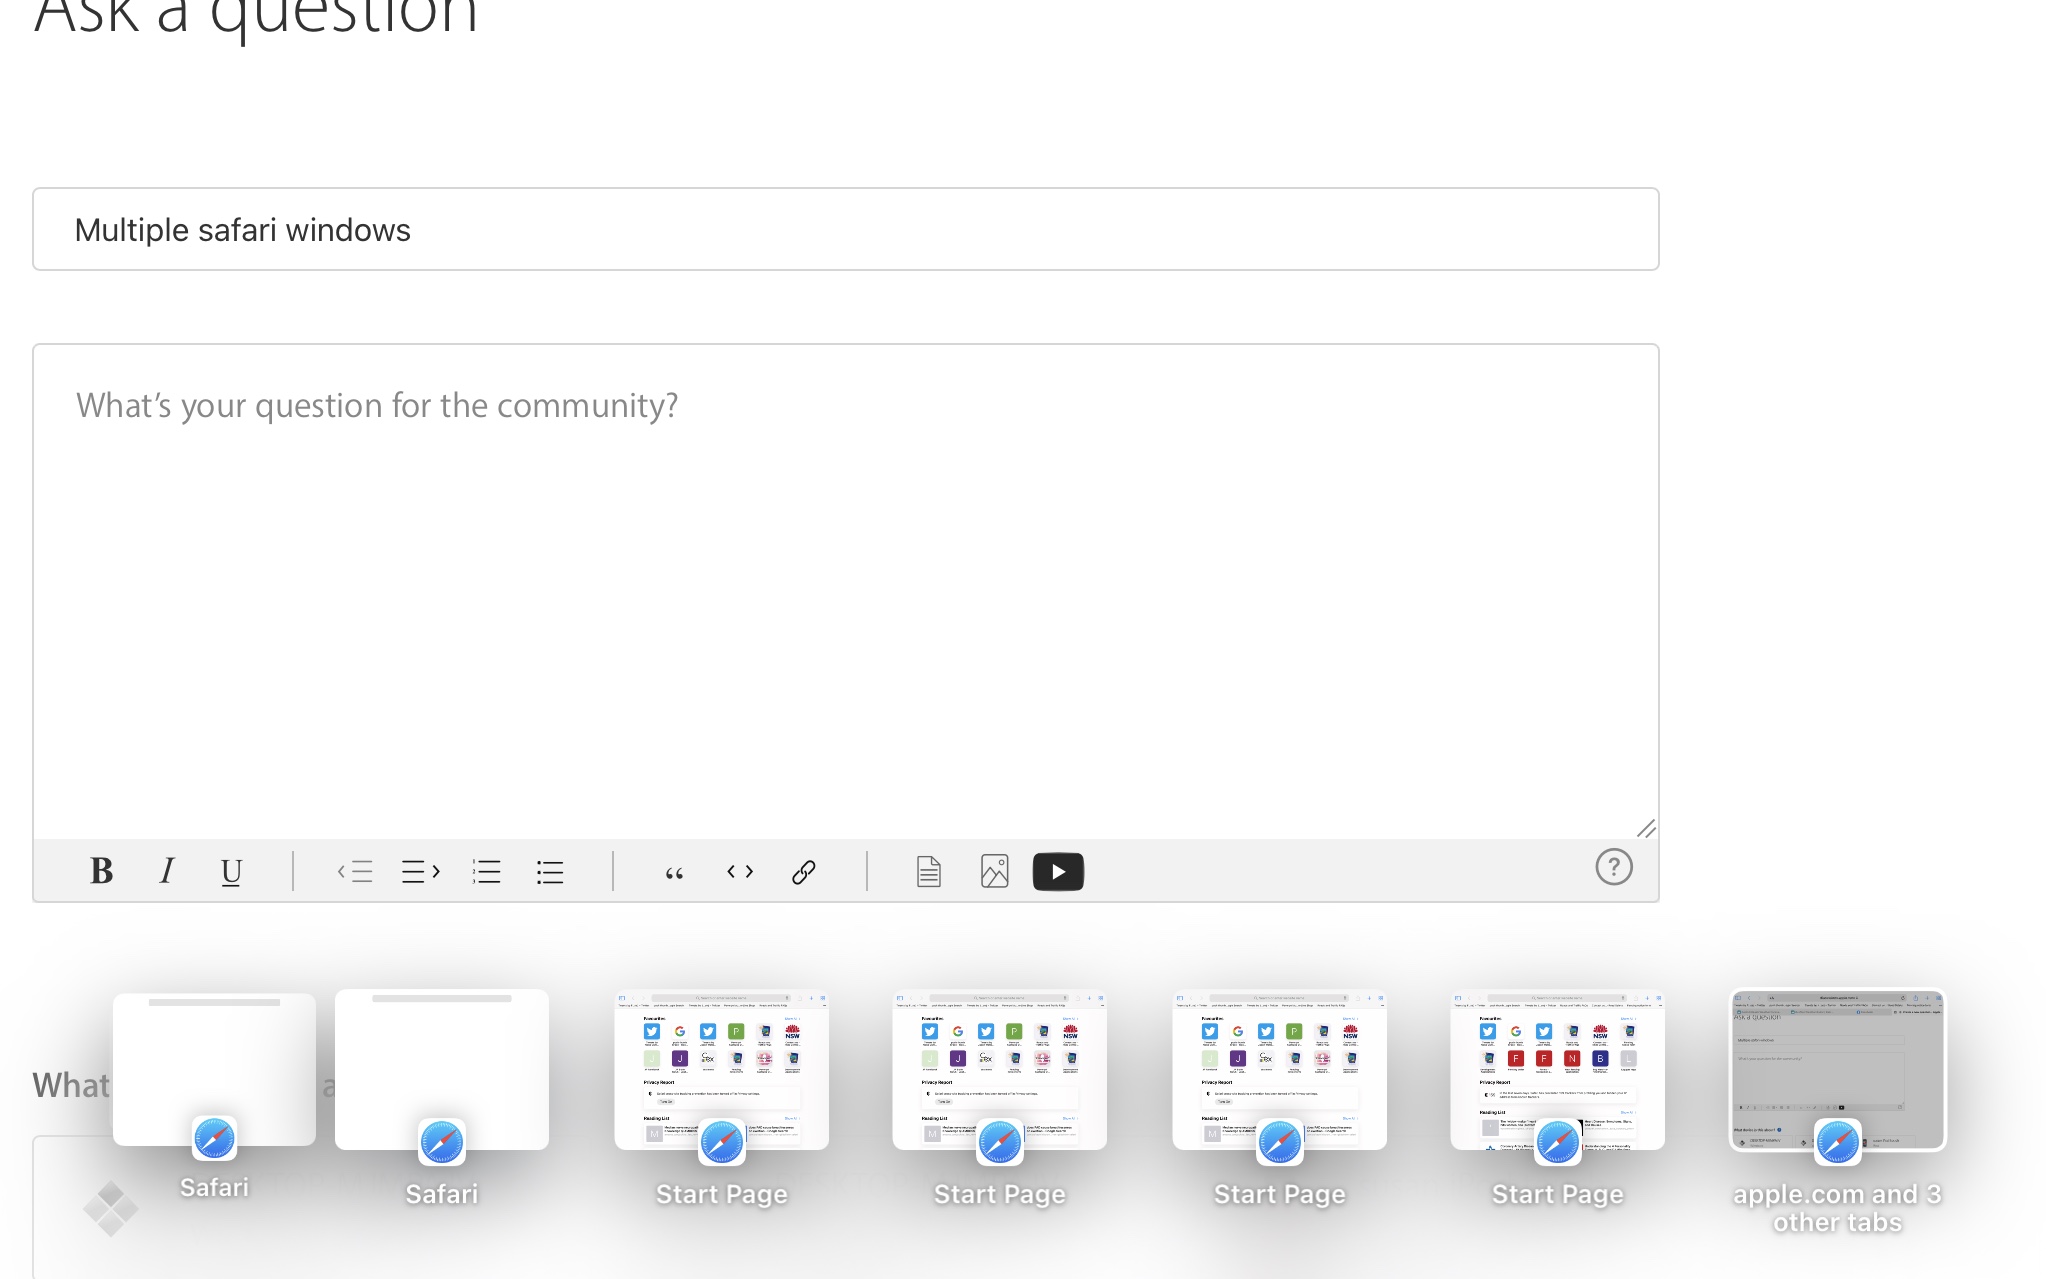The height and width of the screenshot is (1279, 2046).
Task: Click the increase indent icon
Action: 421,872
